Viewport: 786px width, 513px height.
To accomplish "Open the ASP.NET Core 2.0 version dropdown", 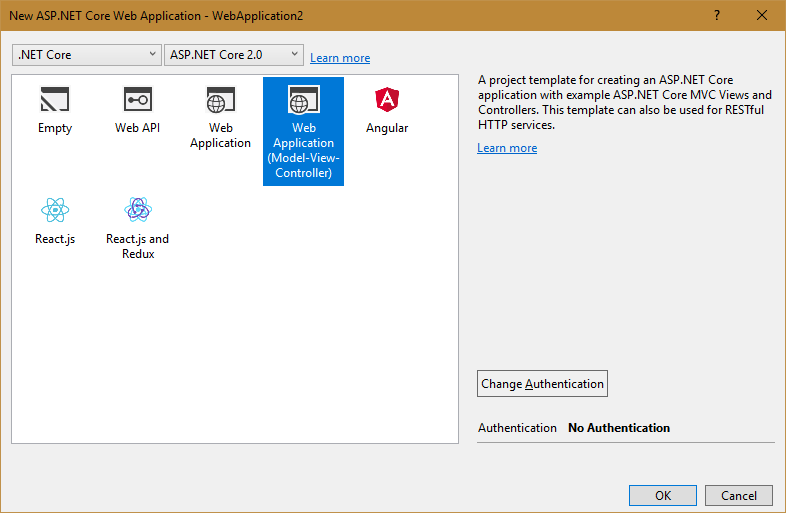I will coord(234,55).
